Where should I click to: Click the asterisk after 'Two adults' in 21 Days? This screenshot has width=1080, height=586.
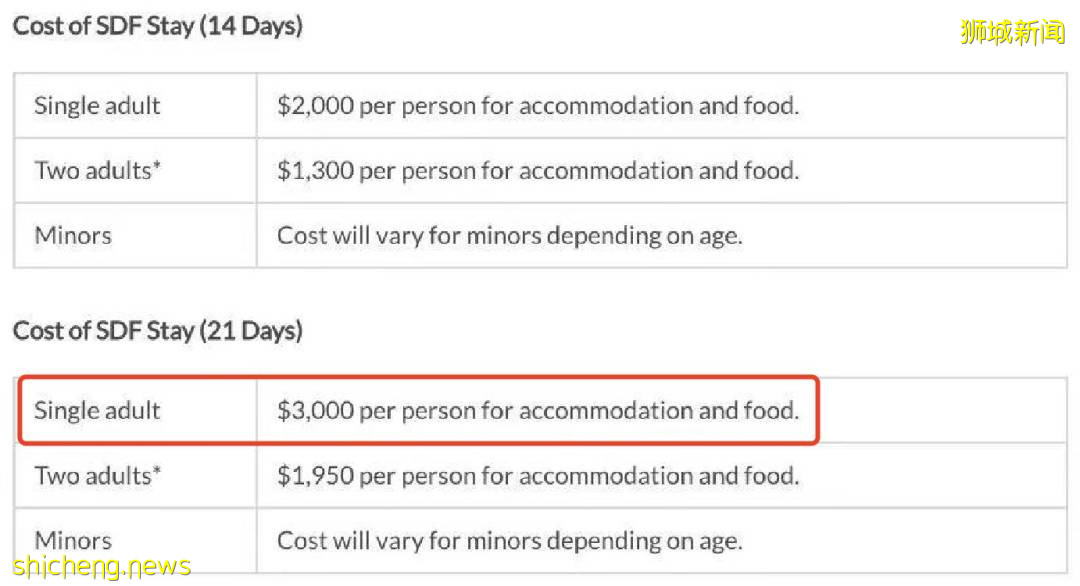click(156, 470)
